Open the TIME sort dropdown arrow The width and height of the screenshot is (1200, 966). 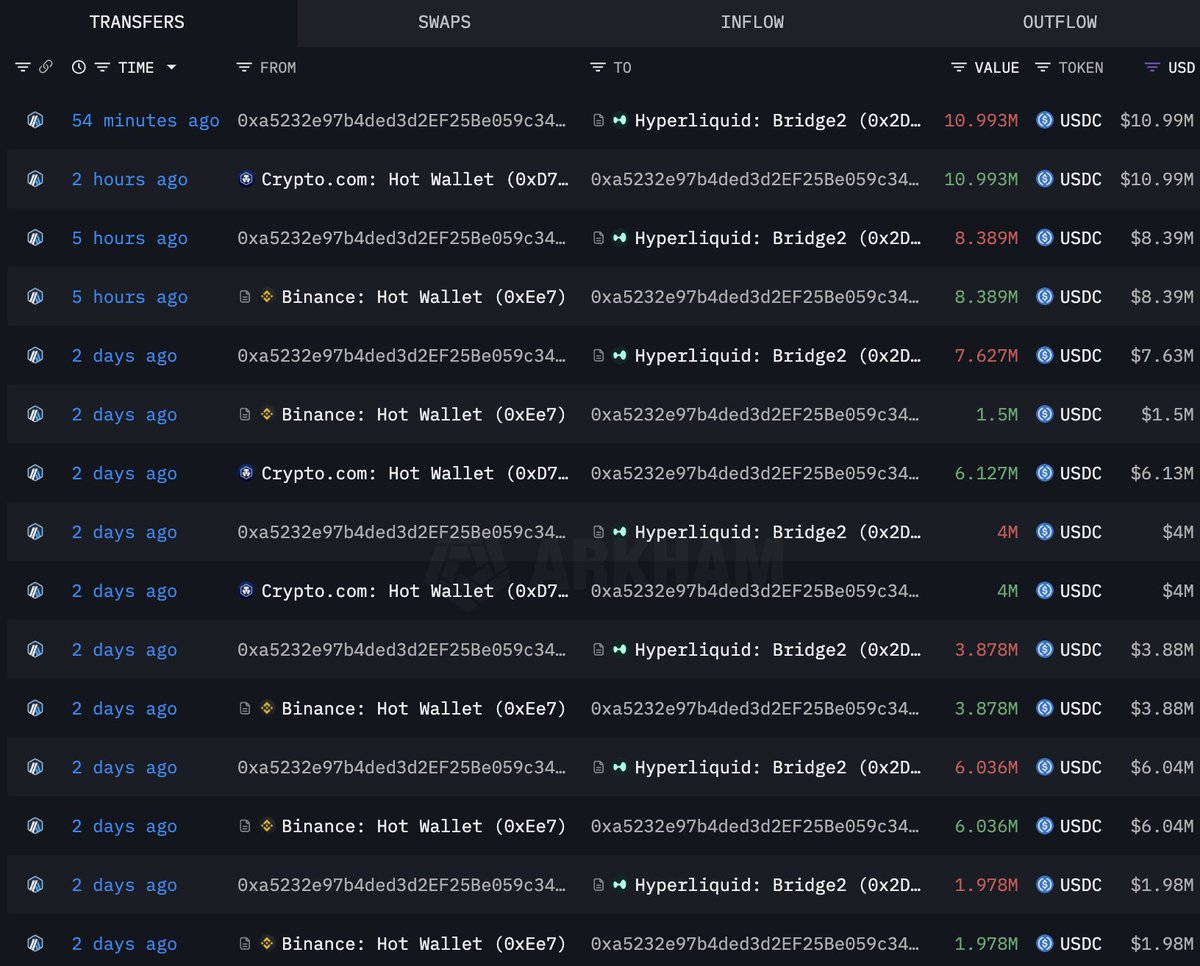171,67
